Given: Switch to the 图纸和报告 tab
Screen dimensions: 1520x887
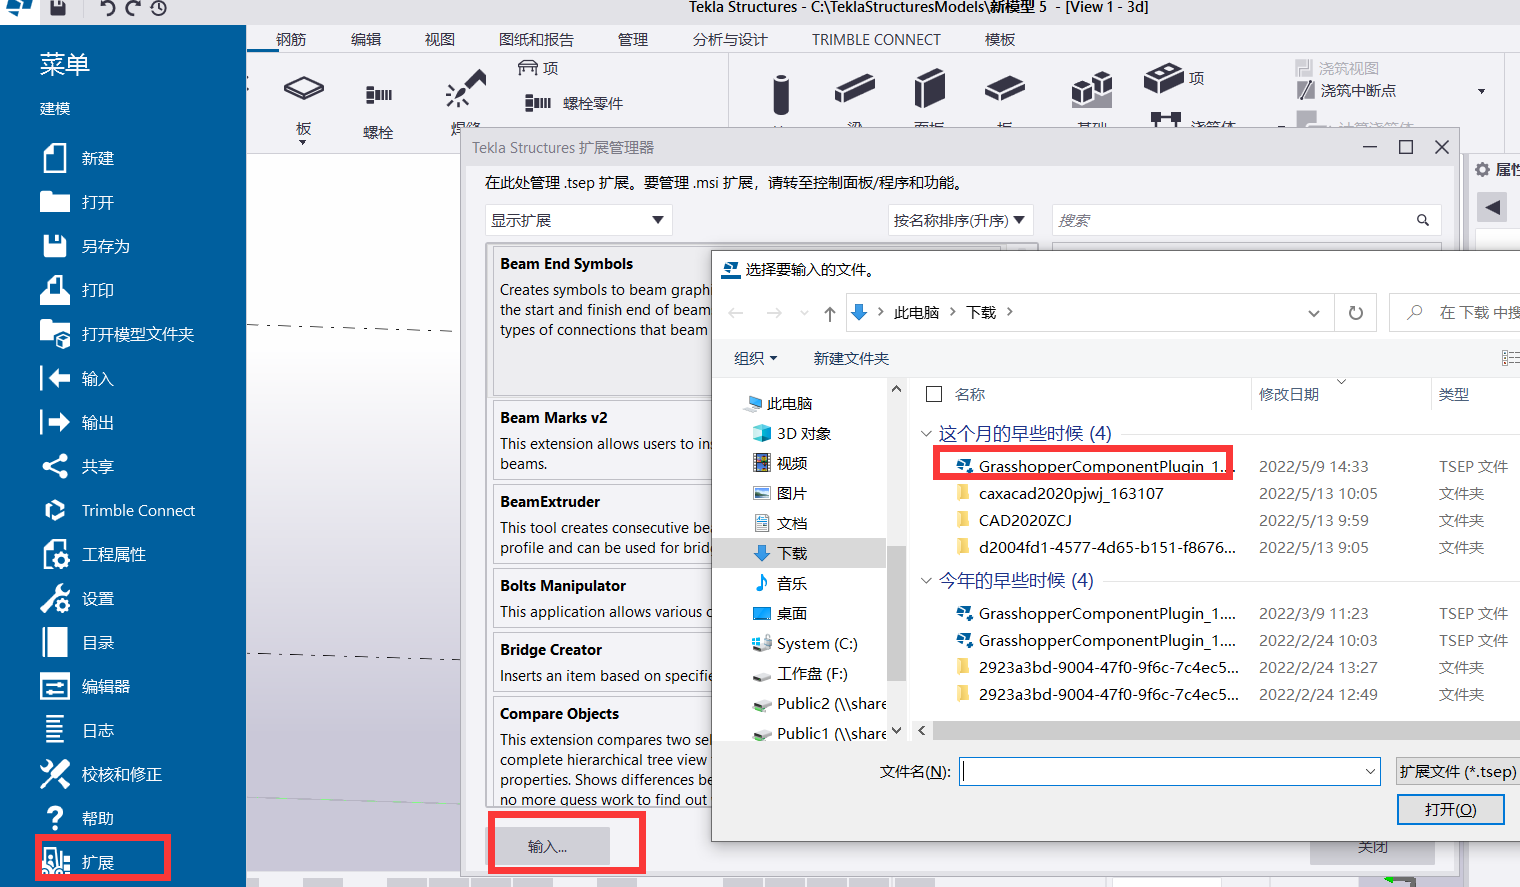Looking at the screenshot, I should coord(536,39).
